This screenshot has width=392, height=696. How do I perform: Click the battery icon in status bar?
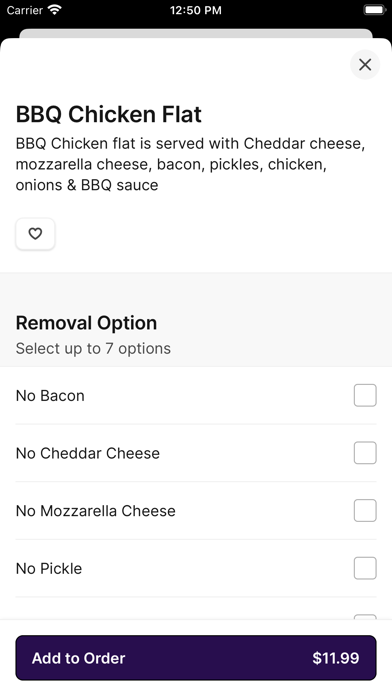click(x=375, y=10)
